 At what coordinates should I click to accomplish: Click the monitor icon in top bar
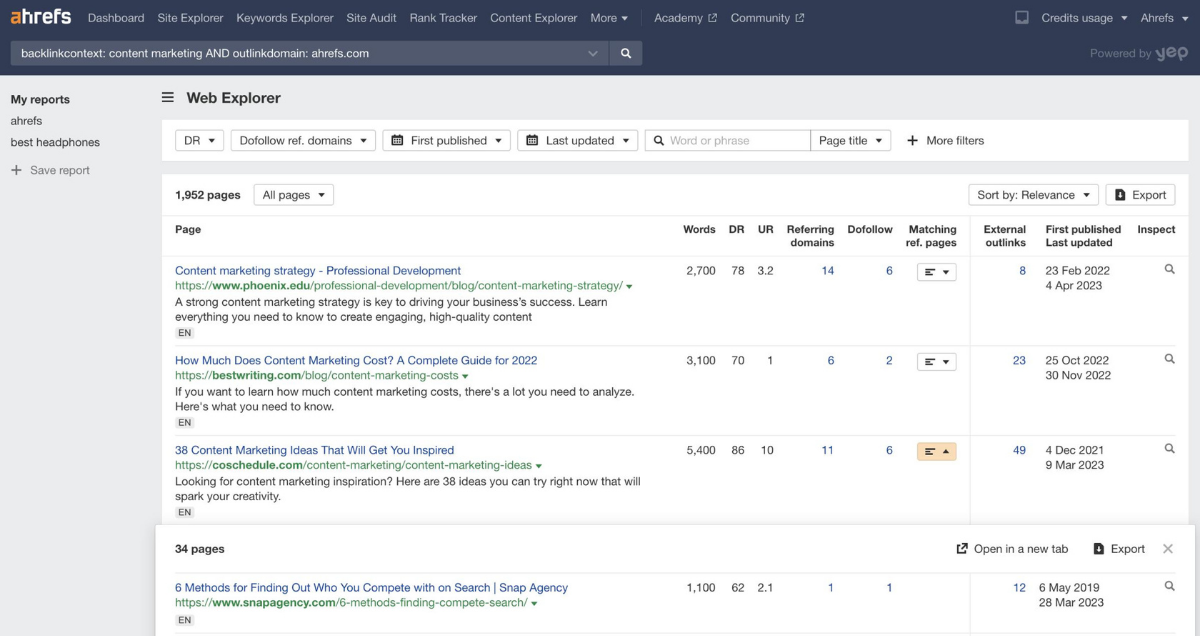pos(1021,18)
